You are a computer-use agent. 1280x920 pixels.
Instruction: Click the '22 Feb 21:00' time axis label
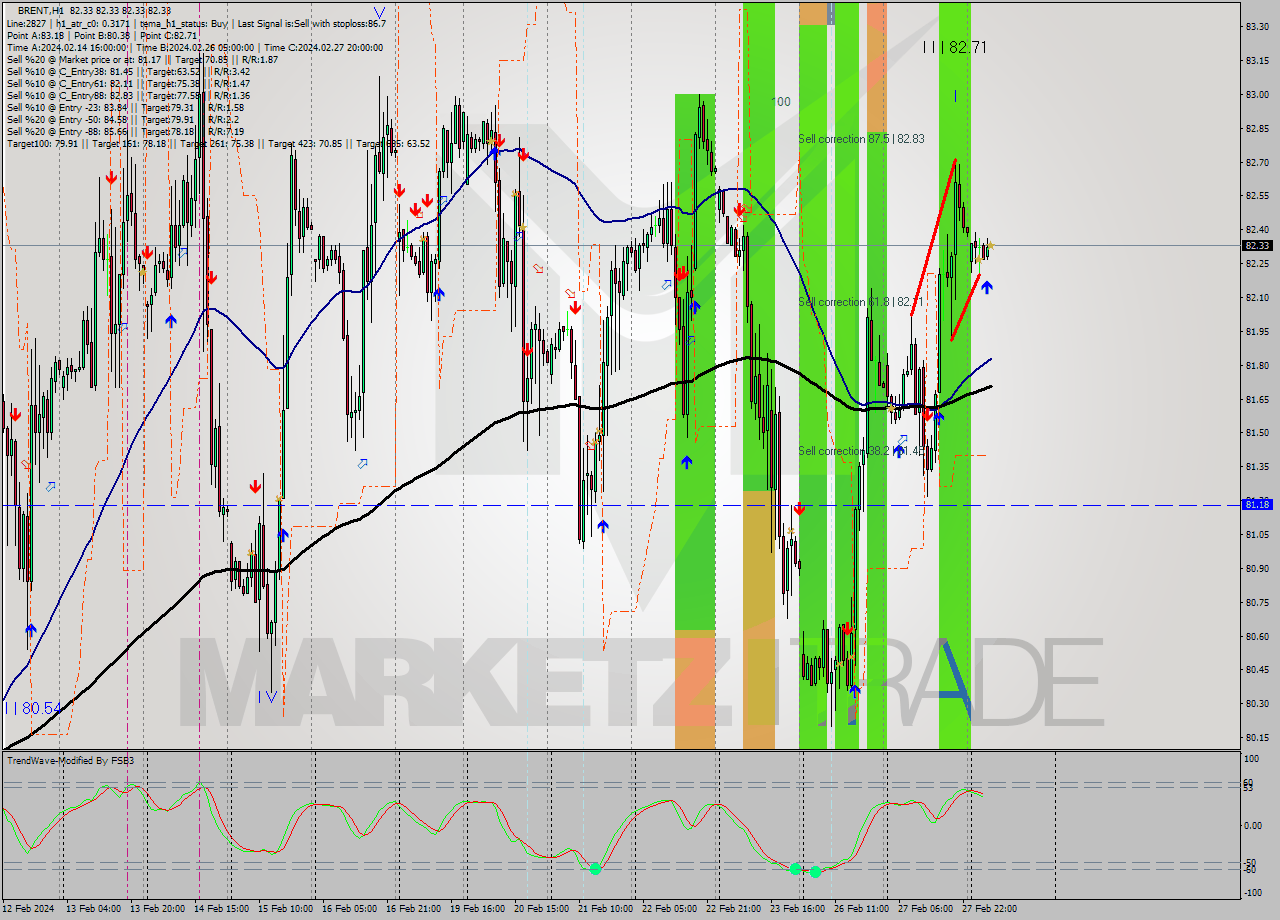click(733, 909)
